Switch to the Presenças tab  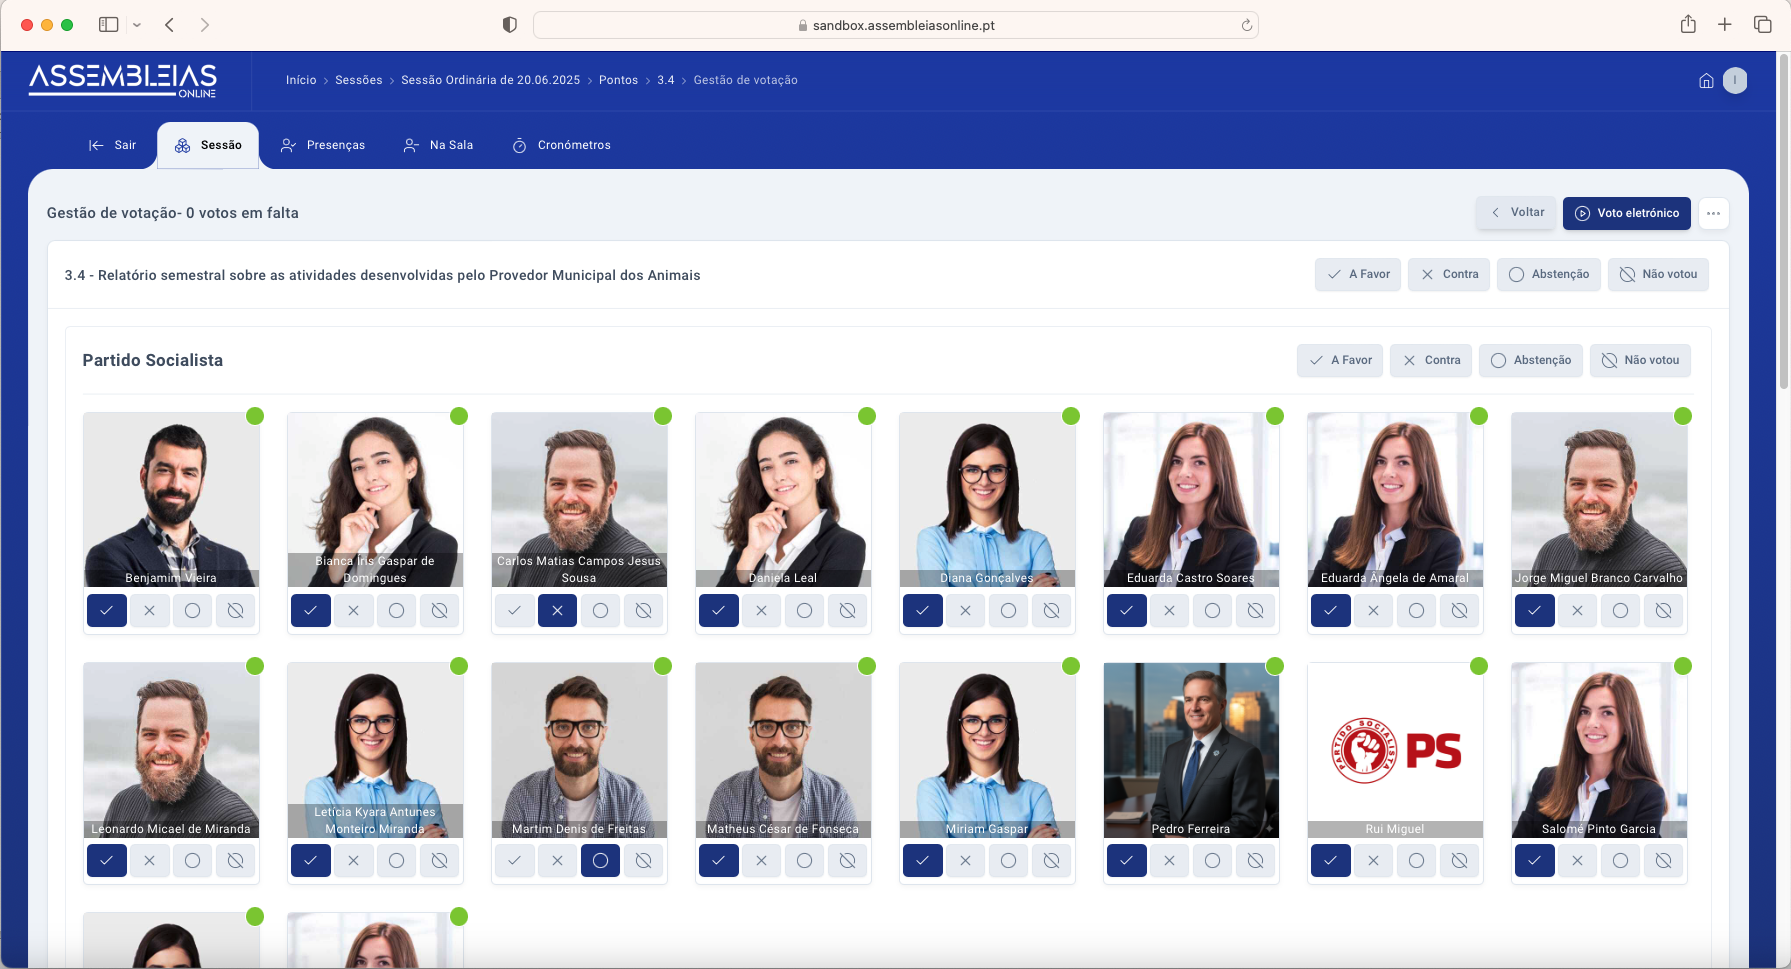pos(323,145)
